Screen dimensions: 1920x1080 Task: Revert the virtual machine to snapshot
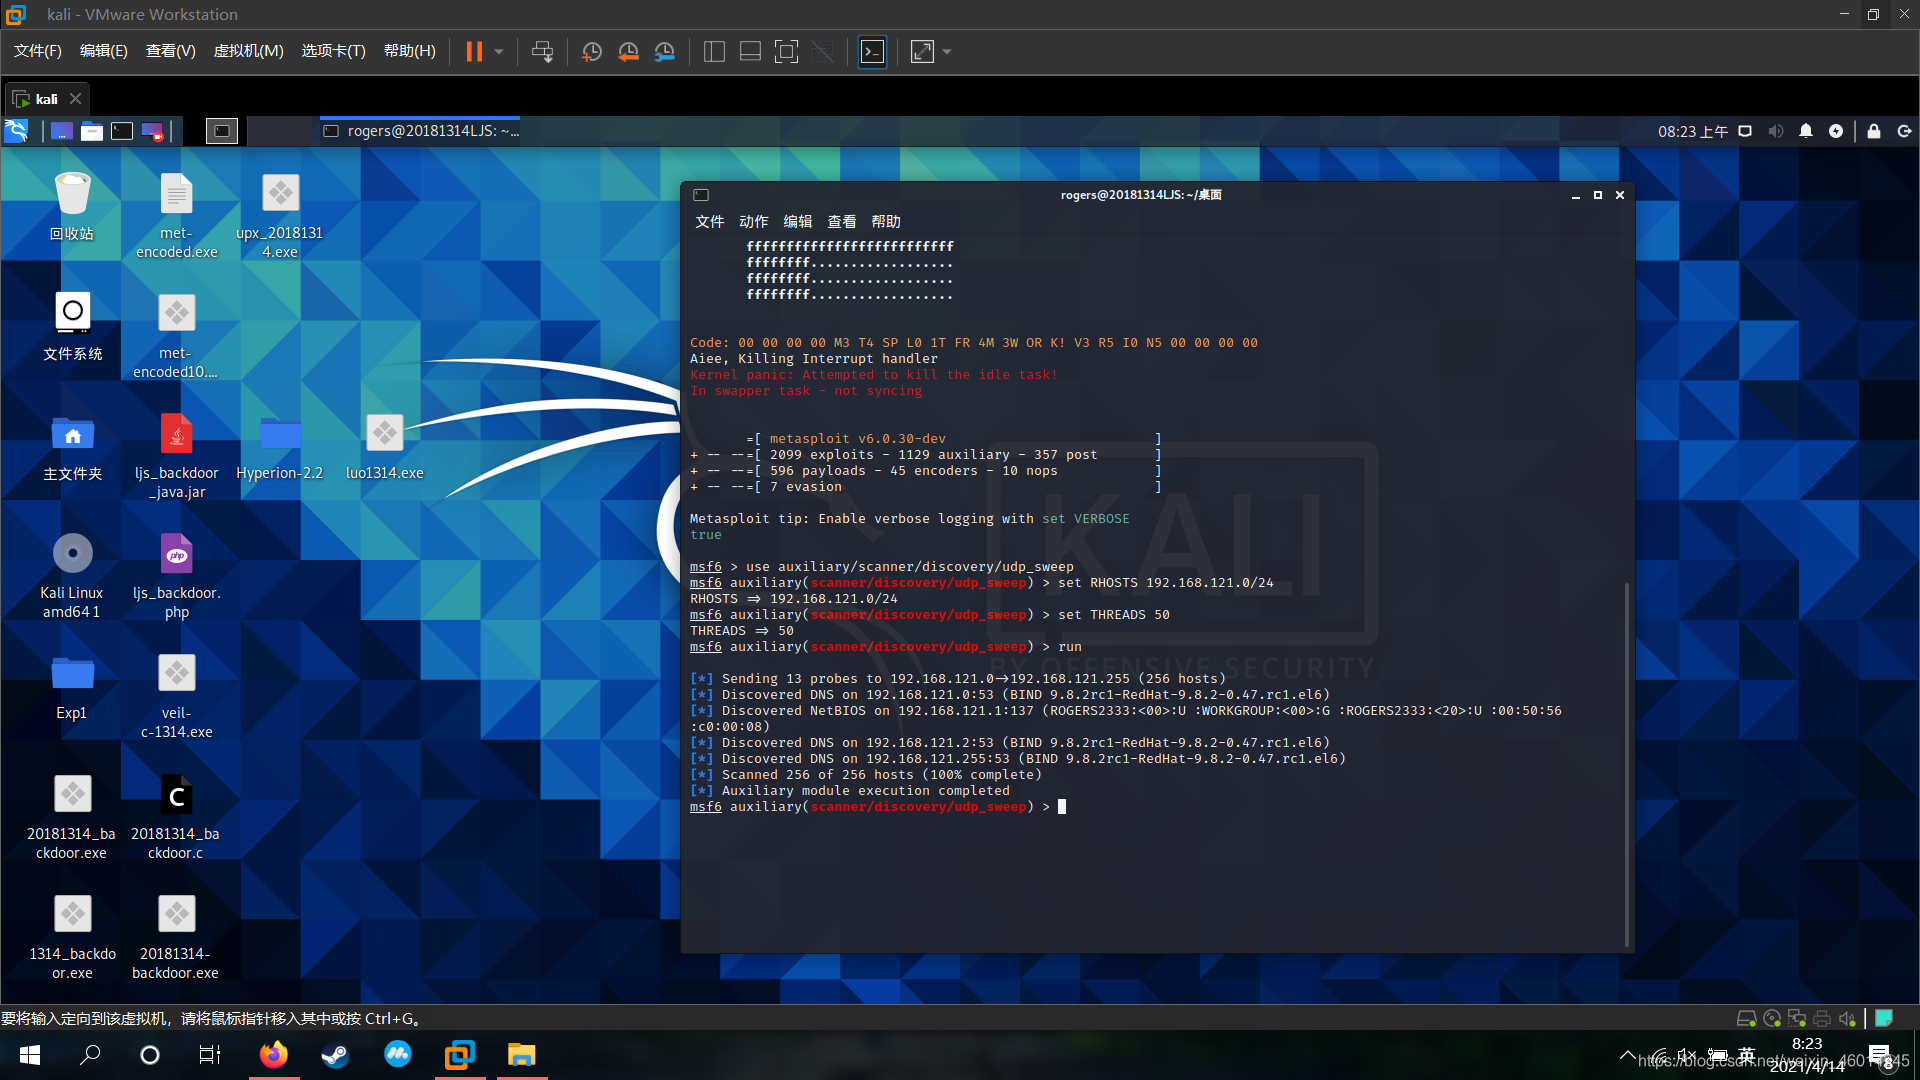[x=628, y=51]
